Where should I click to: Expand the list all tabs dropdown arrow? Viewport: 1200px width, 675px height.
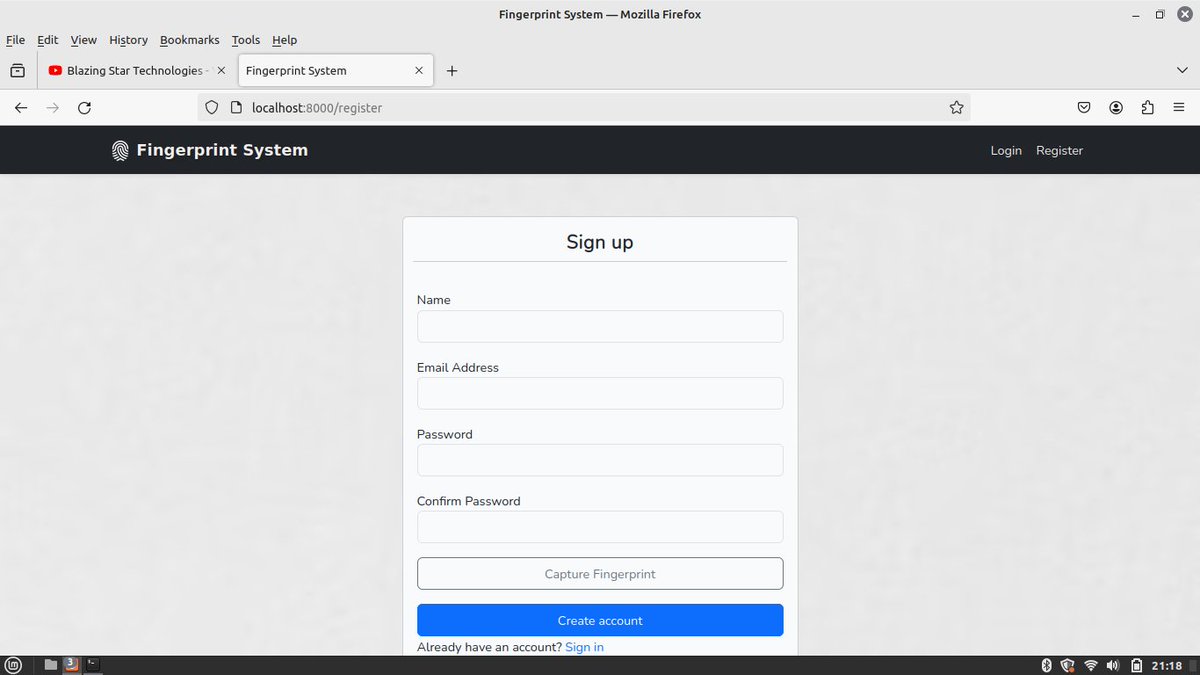pyautogui.click(x=1182, y=71)
